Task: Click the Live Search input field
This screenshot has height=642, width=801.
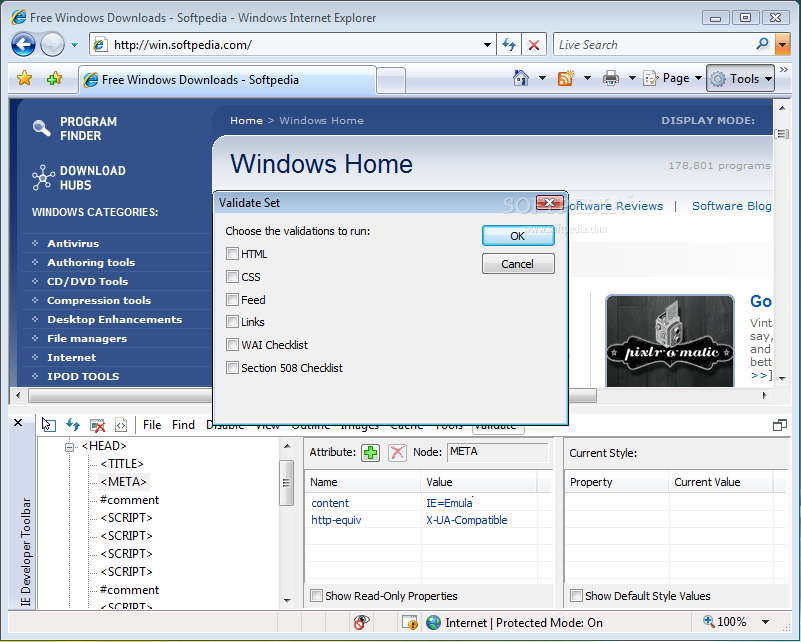Action: pos(654,45)
